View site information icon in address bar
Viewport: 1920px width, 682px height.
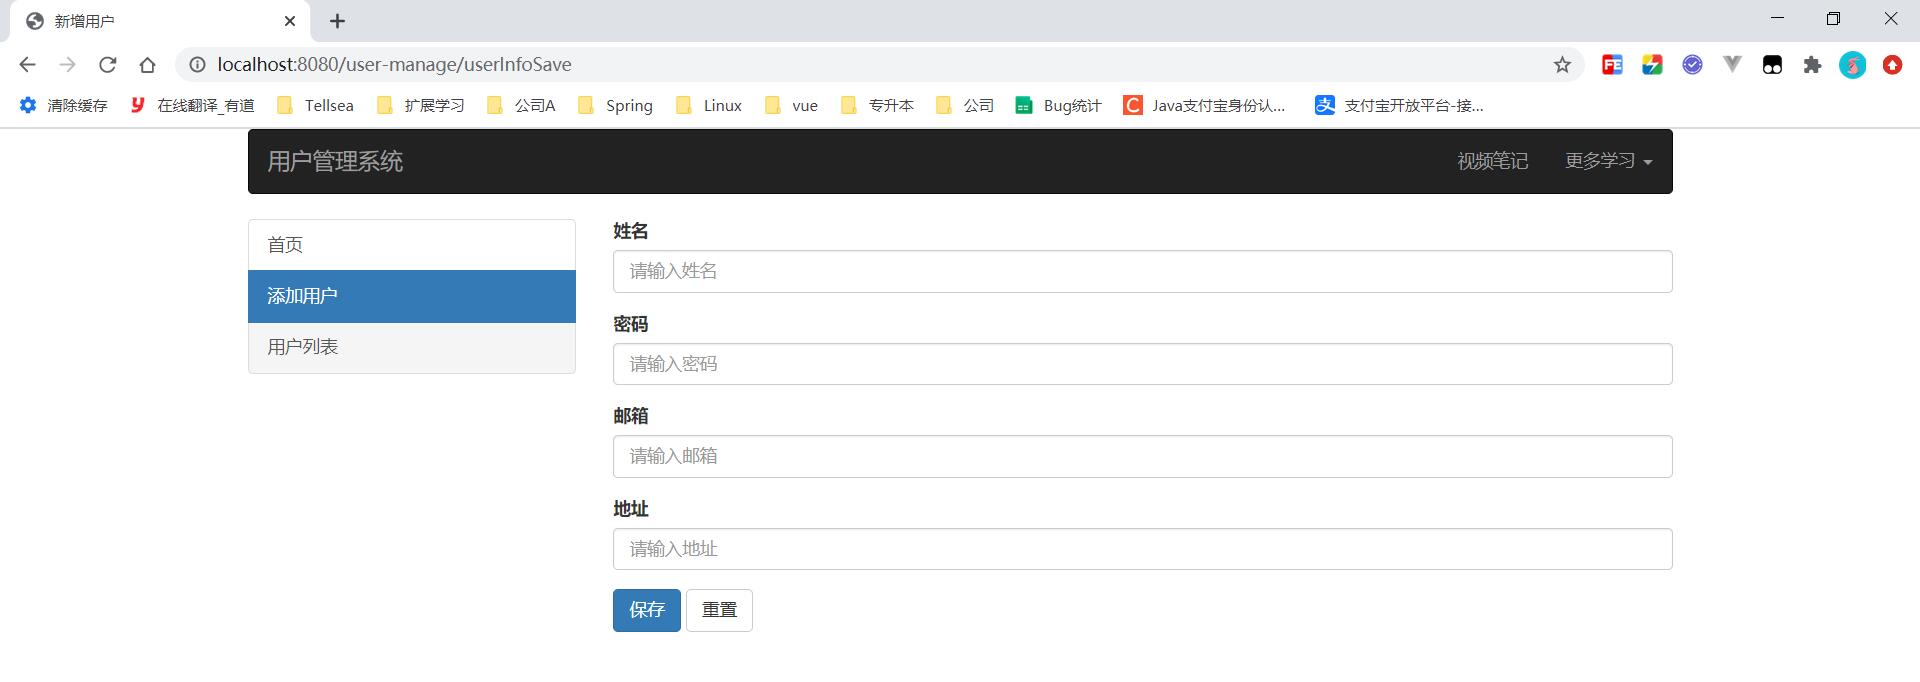click(197, 65)
